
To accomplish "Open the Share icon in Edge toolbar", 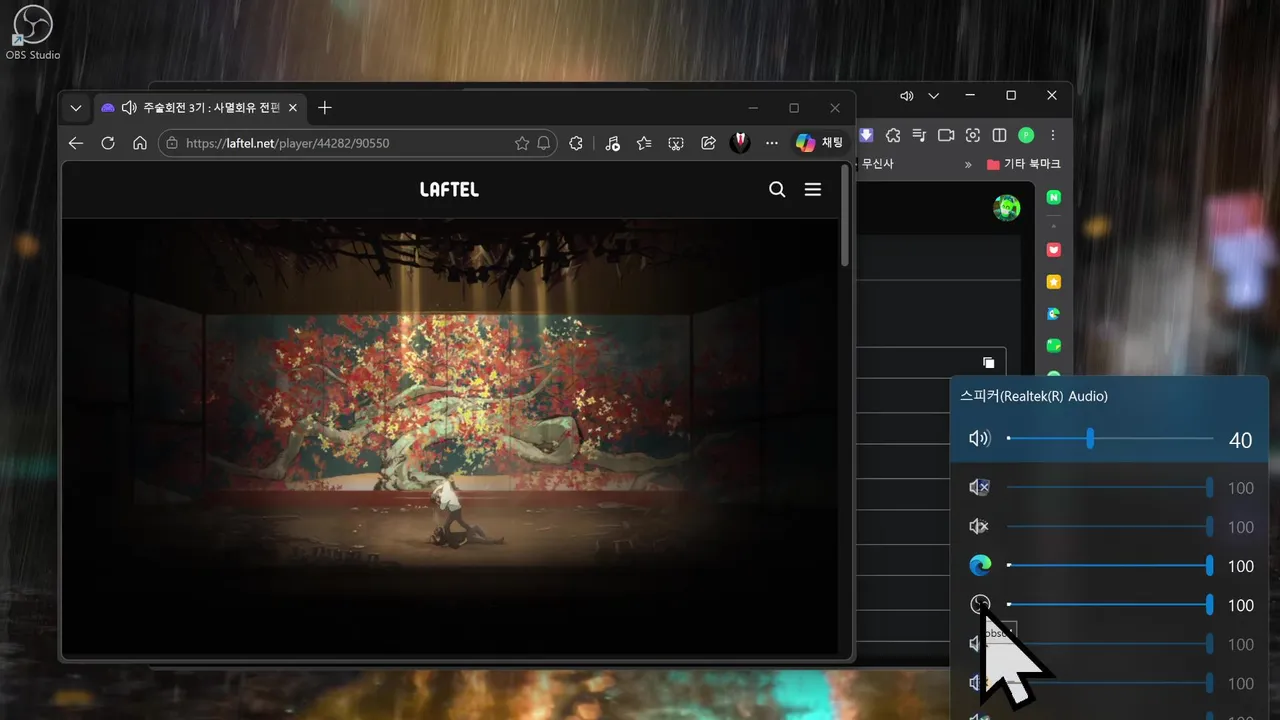I will (708, 143).
